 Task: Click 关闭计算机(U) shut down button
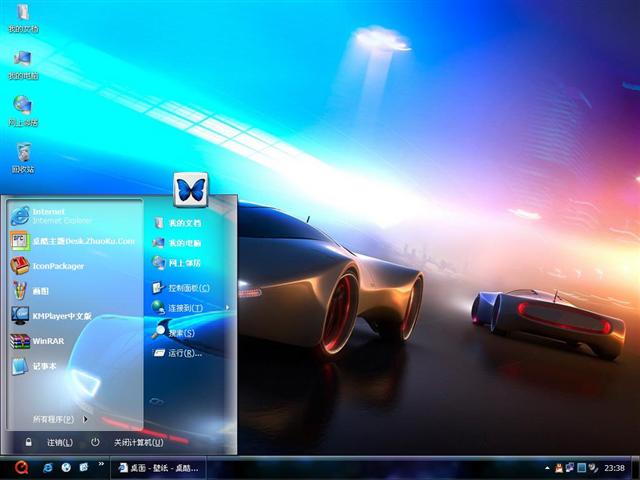pyautogui.click(x=127, y=442)
